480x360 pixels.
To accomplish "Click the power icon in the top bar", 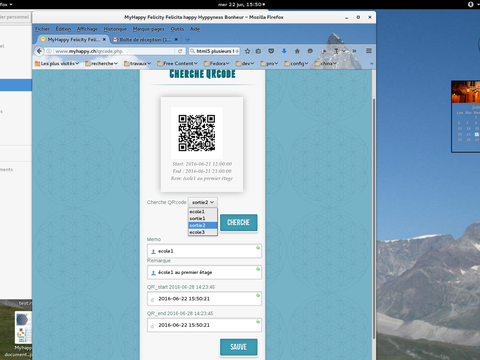I will pyautogui.click(x=471, y=4).
